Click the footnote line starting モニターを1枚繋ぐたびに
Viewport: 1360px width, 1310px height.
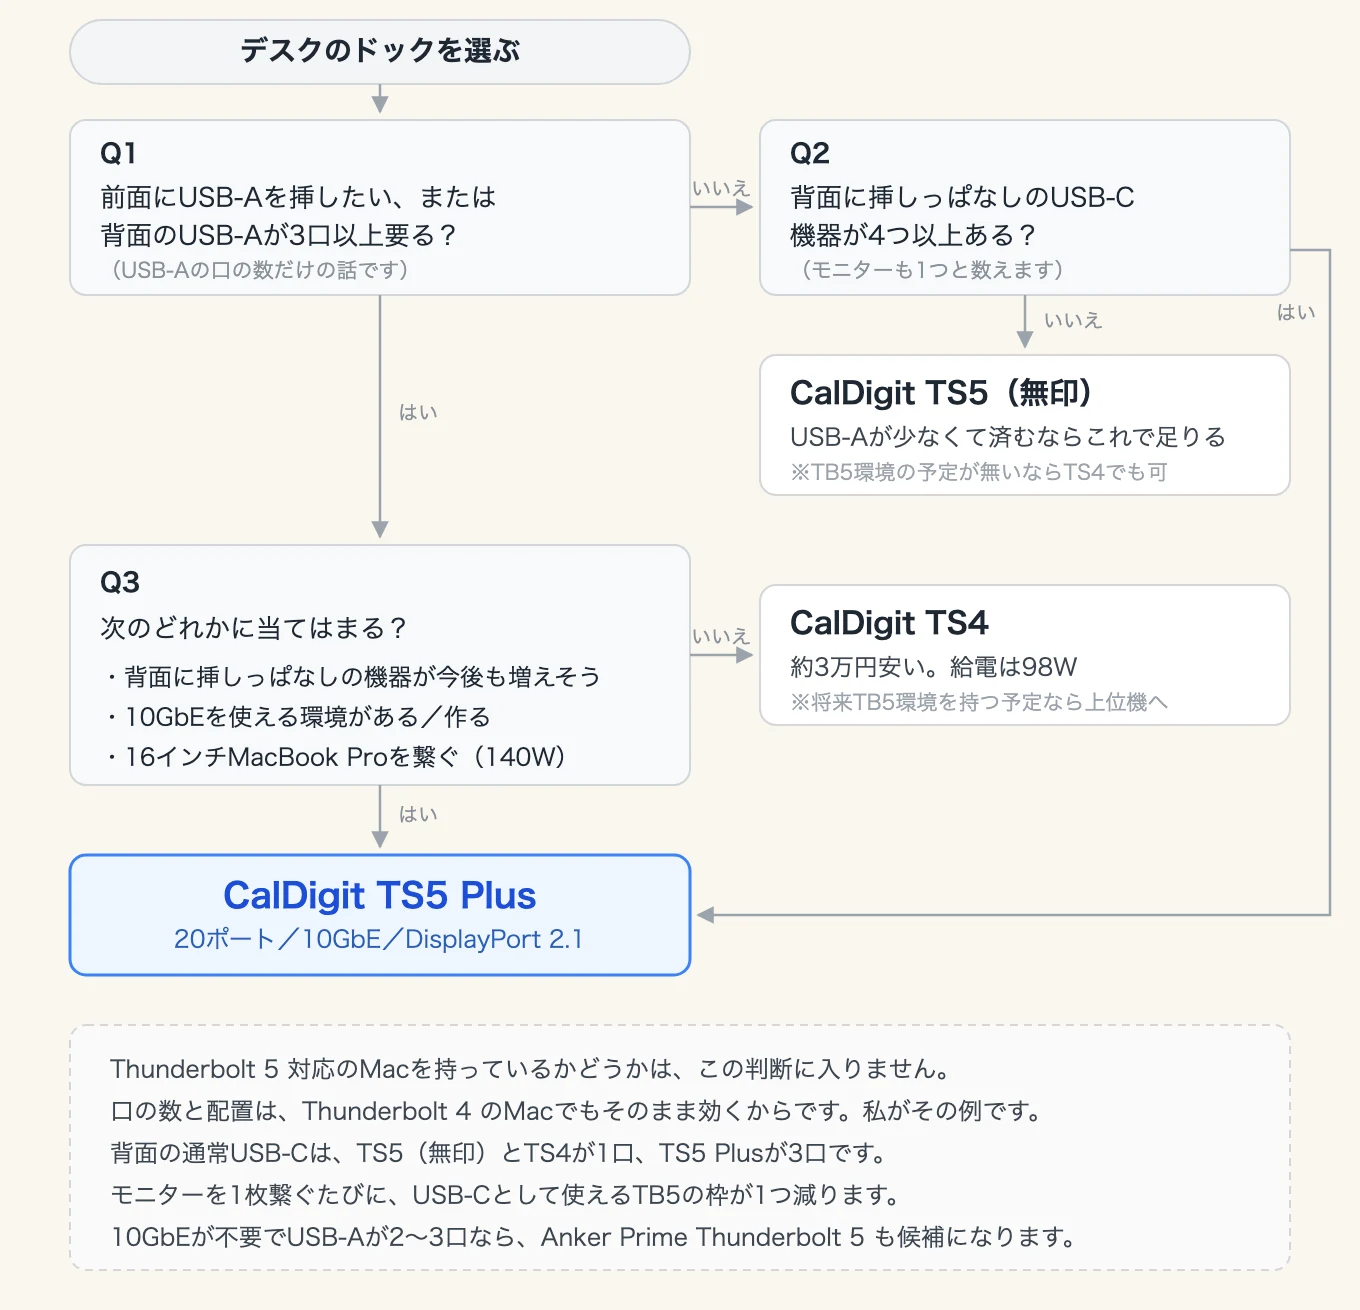click(x=506, y=1195)
